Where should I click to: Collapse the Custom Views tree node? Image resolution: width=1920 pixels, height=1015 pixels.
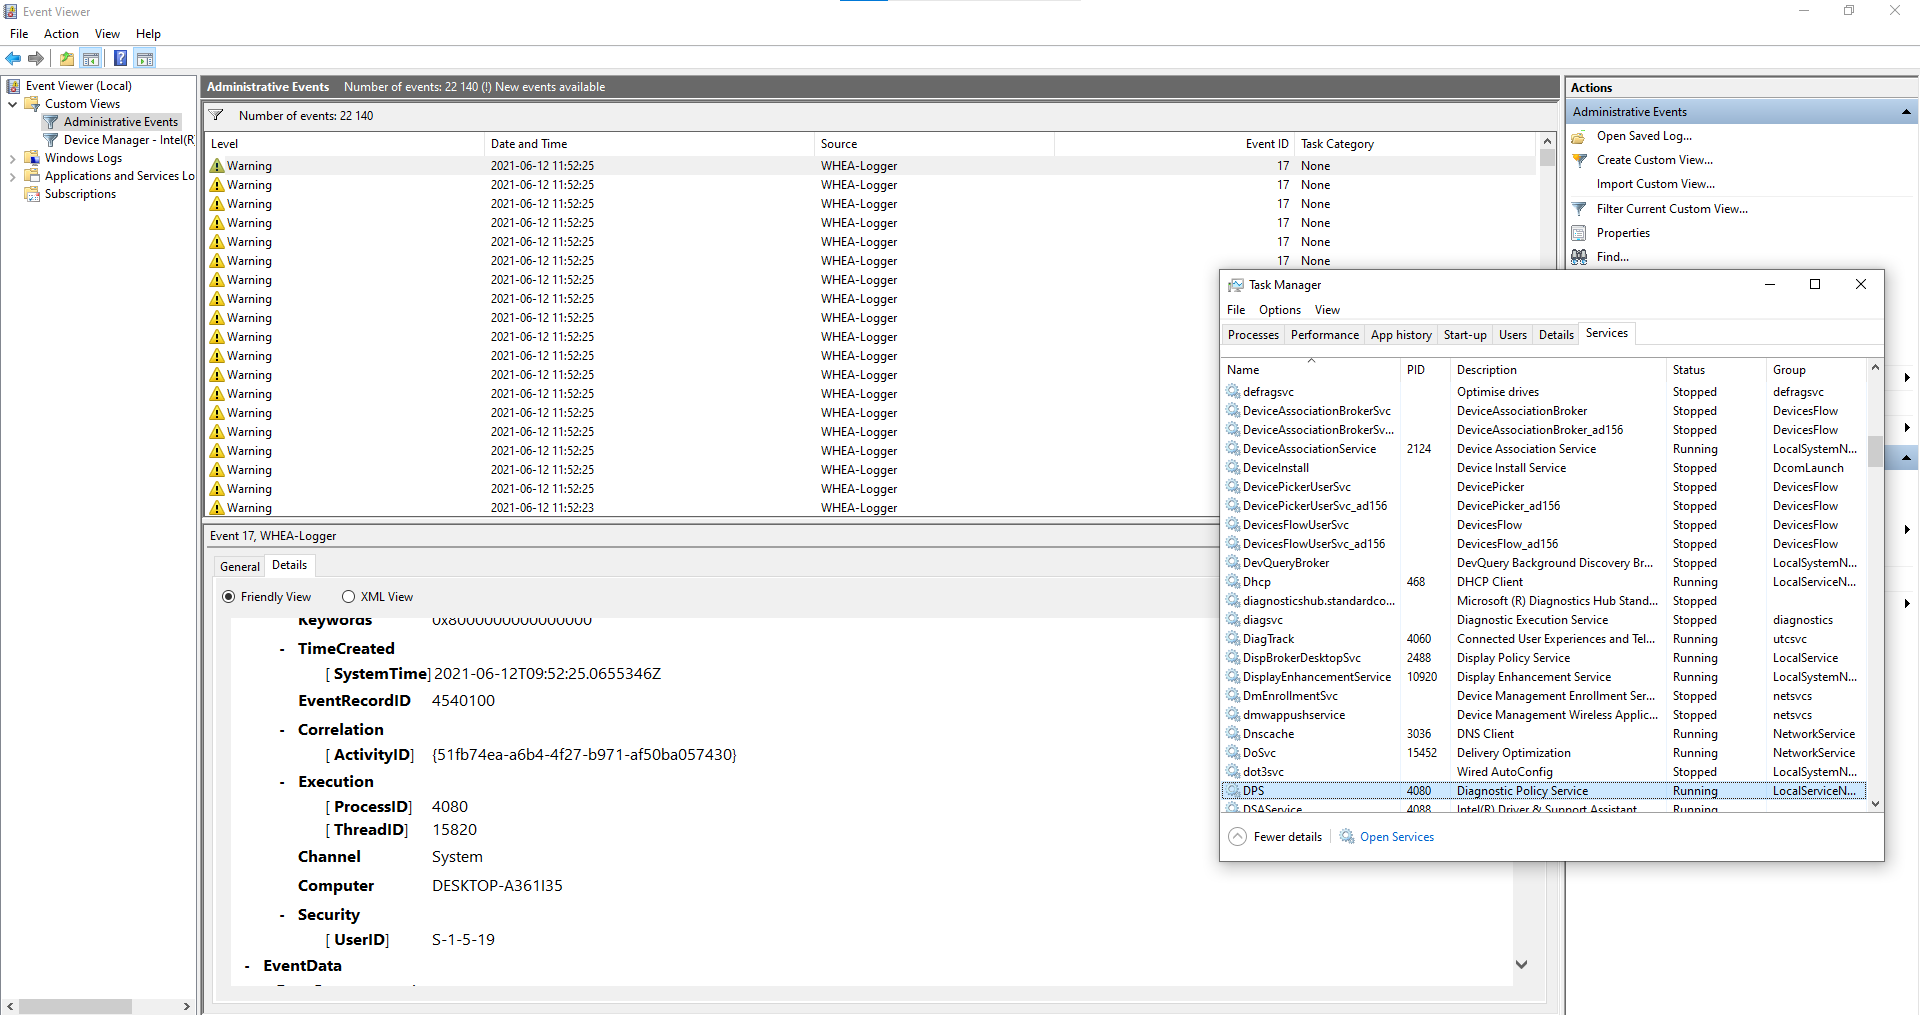point(12,103)
